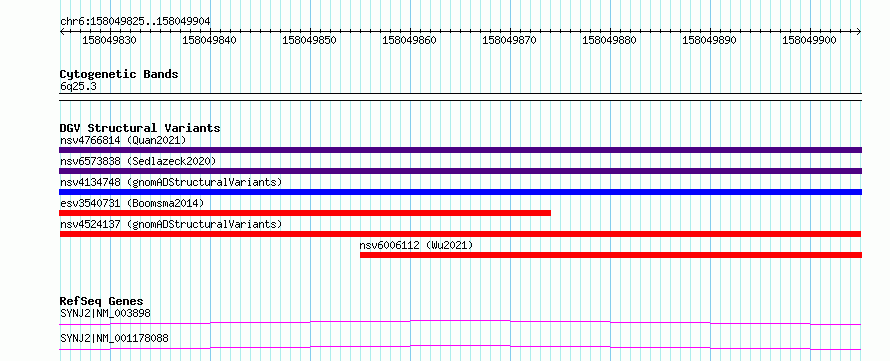This screenshot has height=361, width=890.
Task: Click the RefSeq Genes track title
Action: coord(102,301)
